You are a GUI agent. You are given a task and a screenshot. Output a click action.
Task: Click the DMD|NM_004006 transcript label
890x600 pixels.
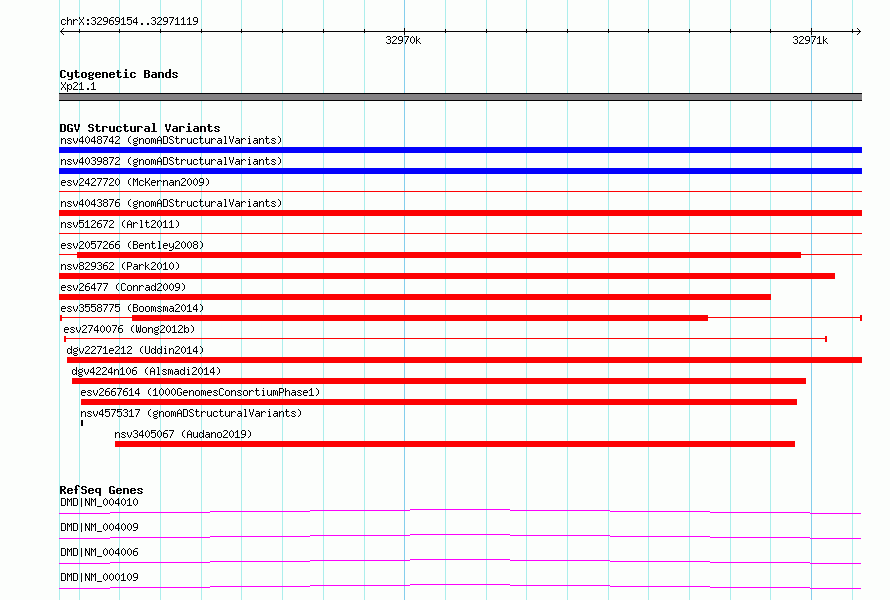[x=99, y=552]
